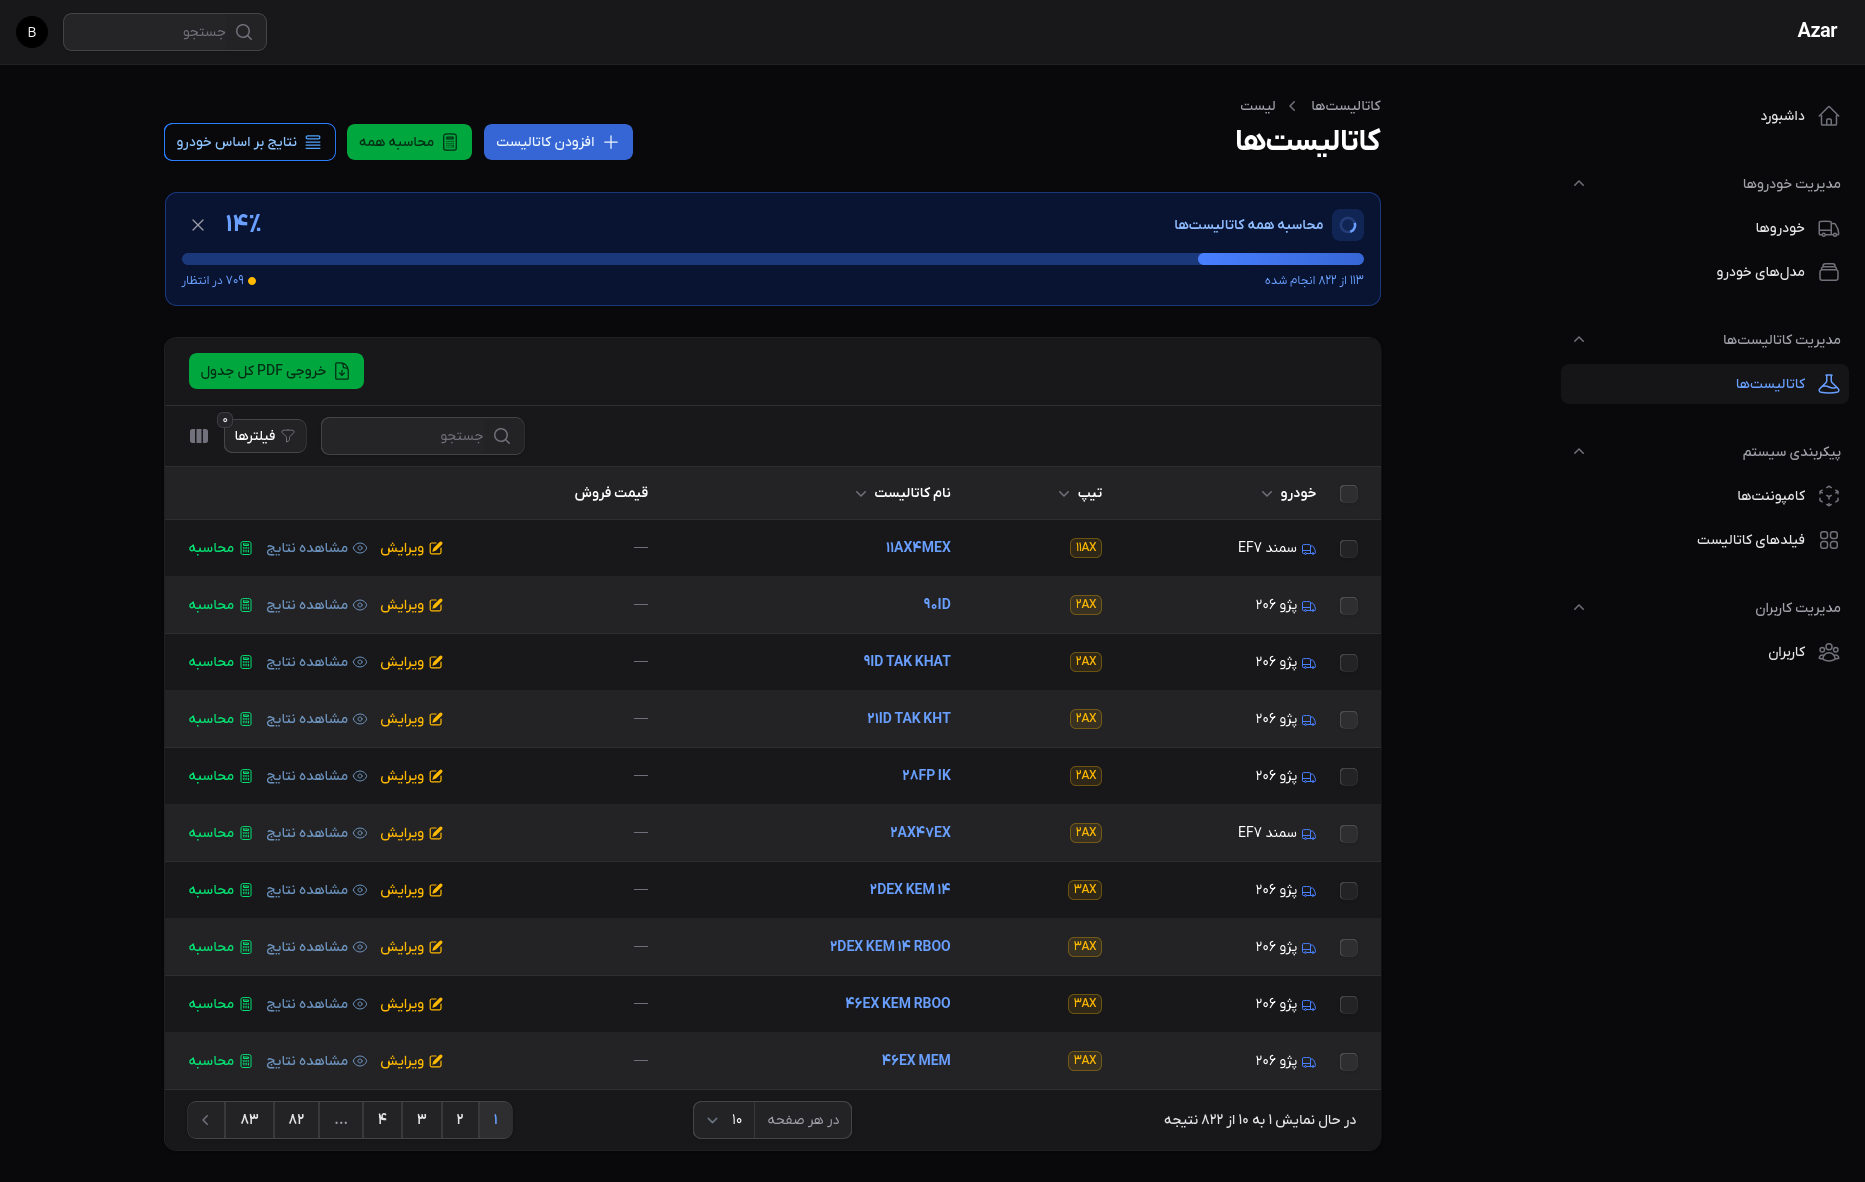The width and height of the screenshot is (1865, 1182).
Task: Check the checkbox for the 11AX4MEX row
Action: click(x=1348, y=548)
